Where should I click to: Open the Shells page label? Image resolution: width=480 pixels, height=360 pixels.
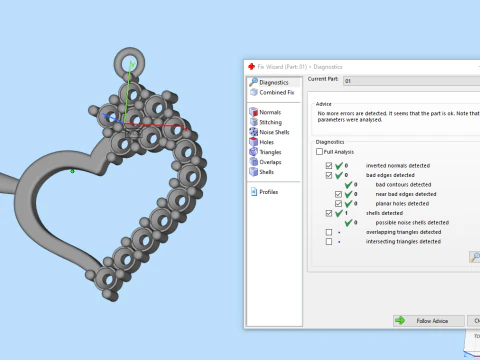point(267,172)
